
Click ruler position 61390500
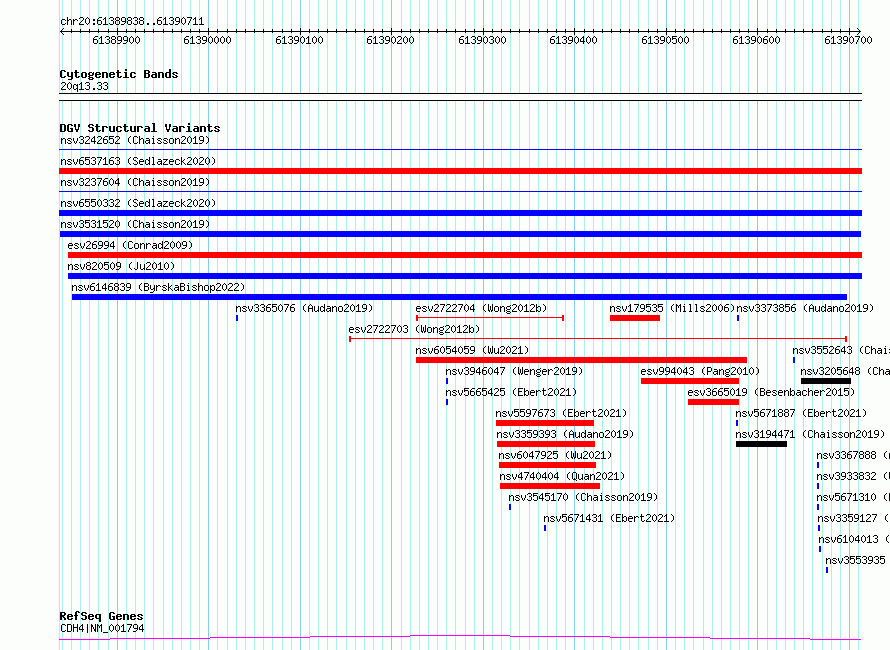[665, 40]
